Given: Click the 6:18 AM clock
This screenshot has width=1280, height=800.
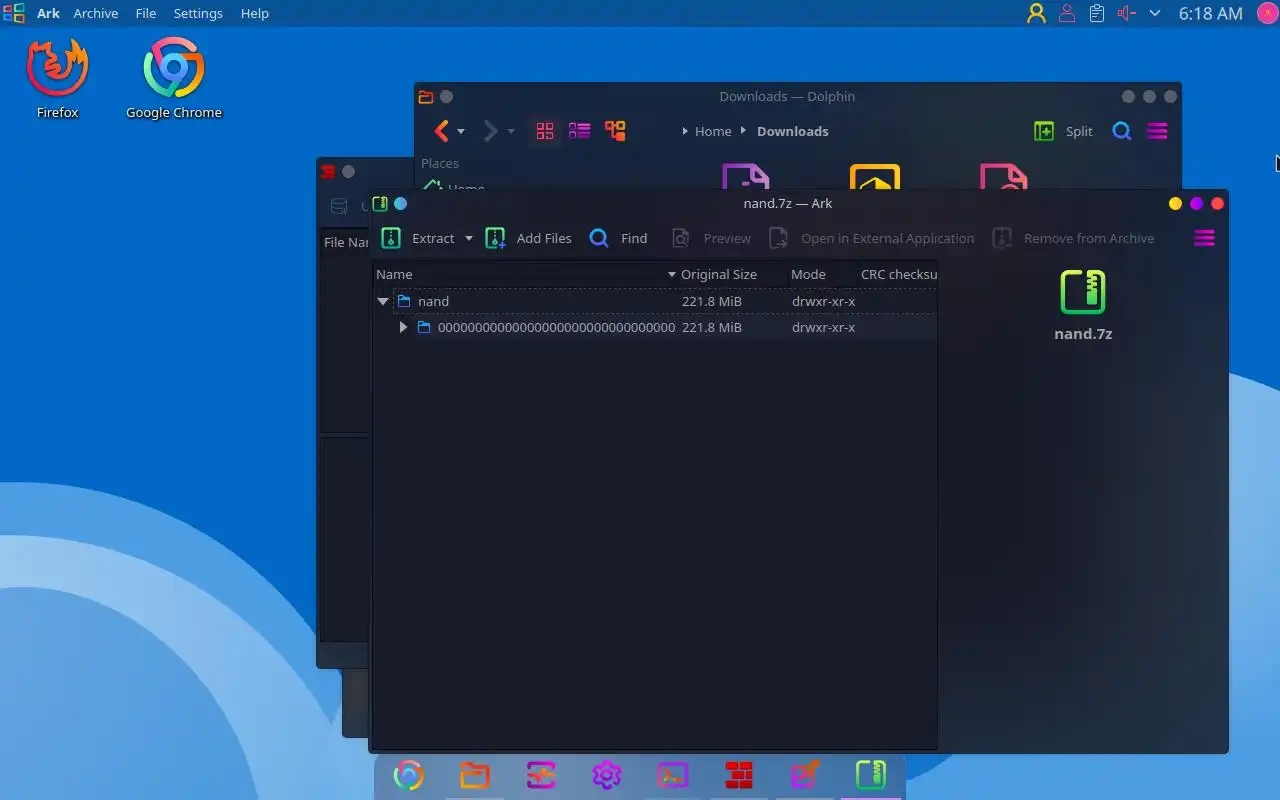Looking at the screenshot, I should 1210,13.
